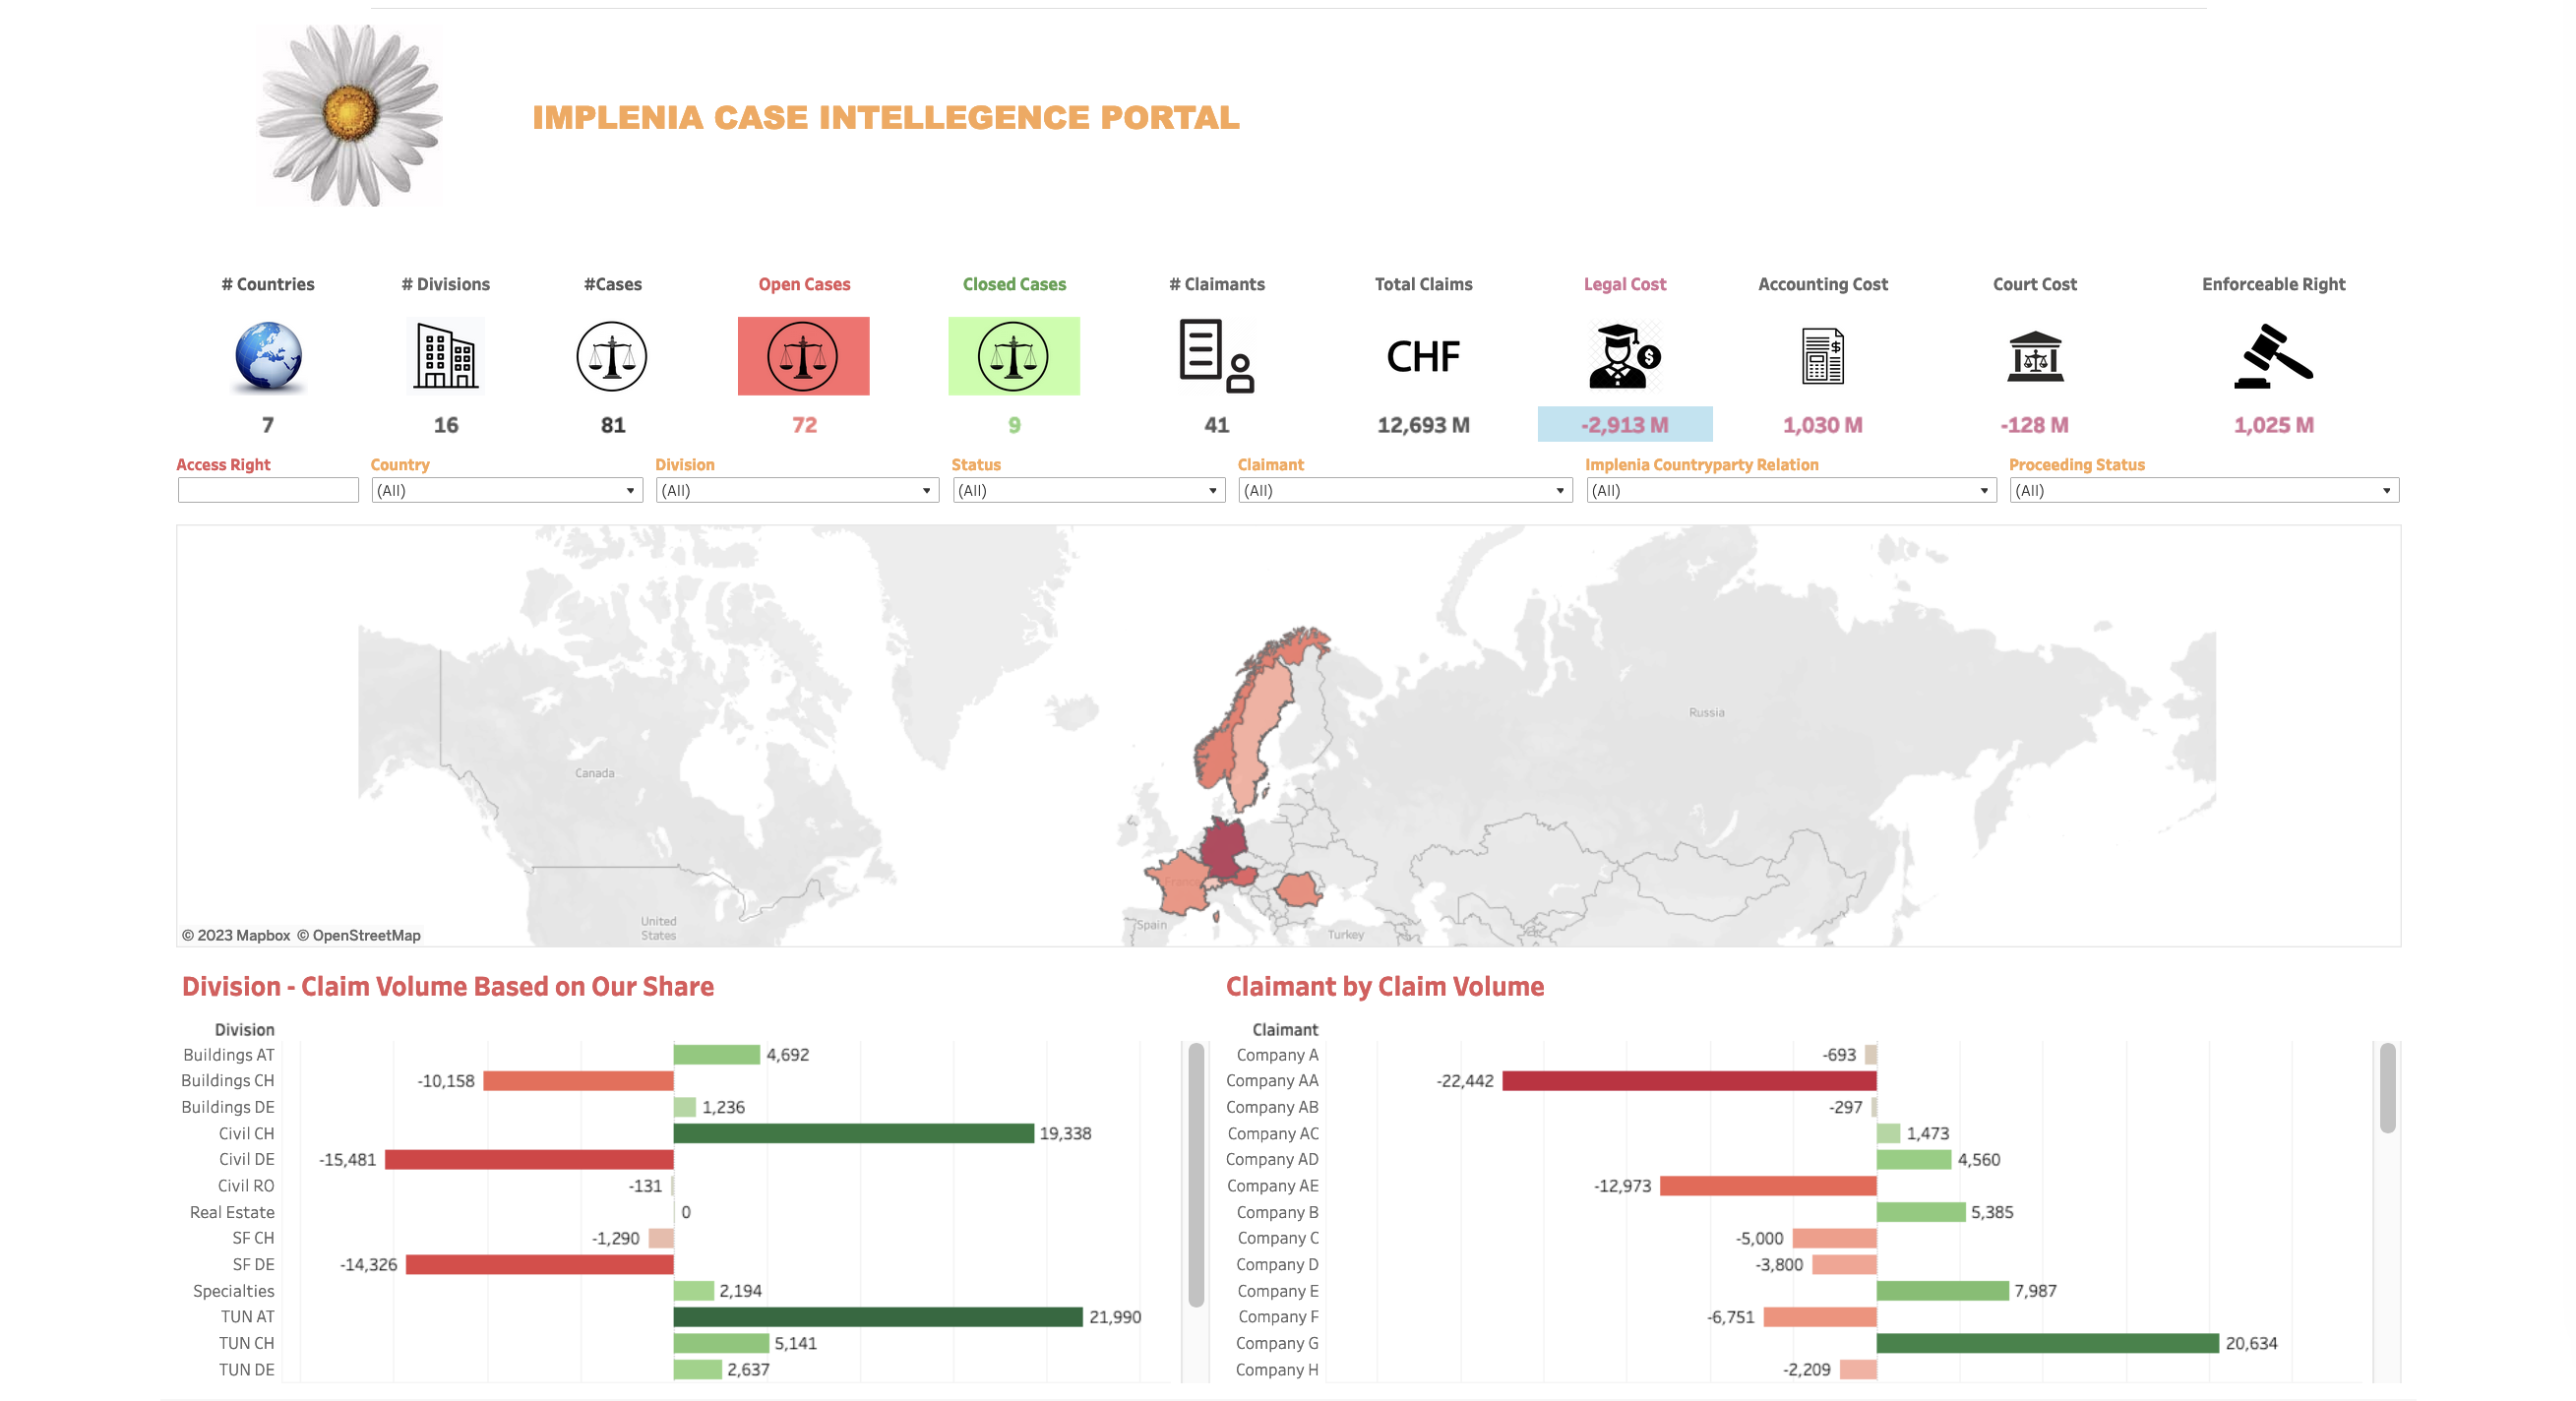Expand the Status filter dropdown
Screen dimensions: 2576x1401
[1088, 490]
